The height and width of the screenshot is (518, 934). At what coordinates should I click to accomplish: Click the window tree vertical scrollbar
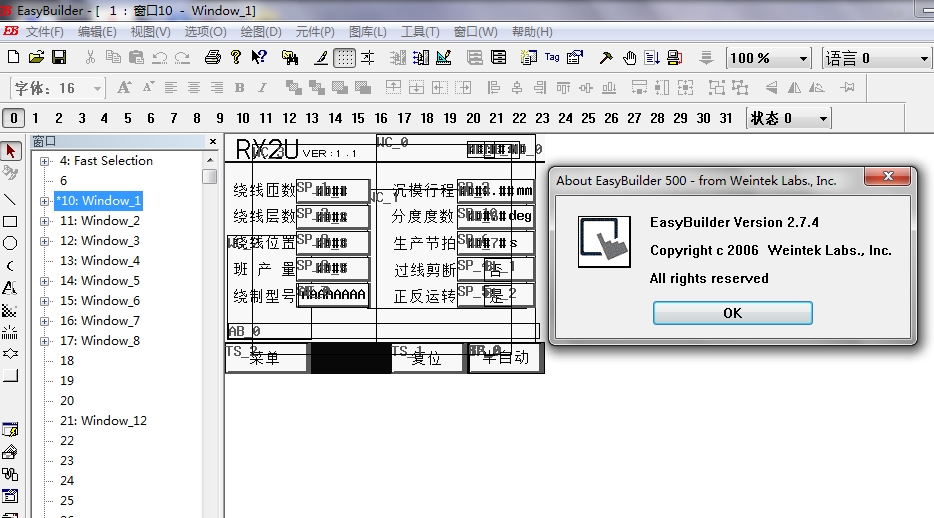click(x=209, y=330)
